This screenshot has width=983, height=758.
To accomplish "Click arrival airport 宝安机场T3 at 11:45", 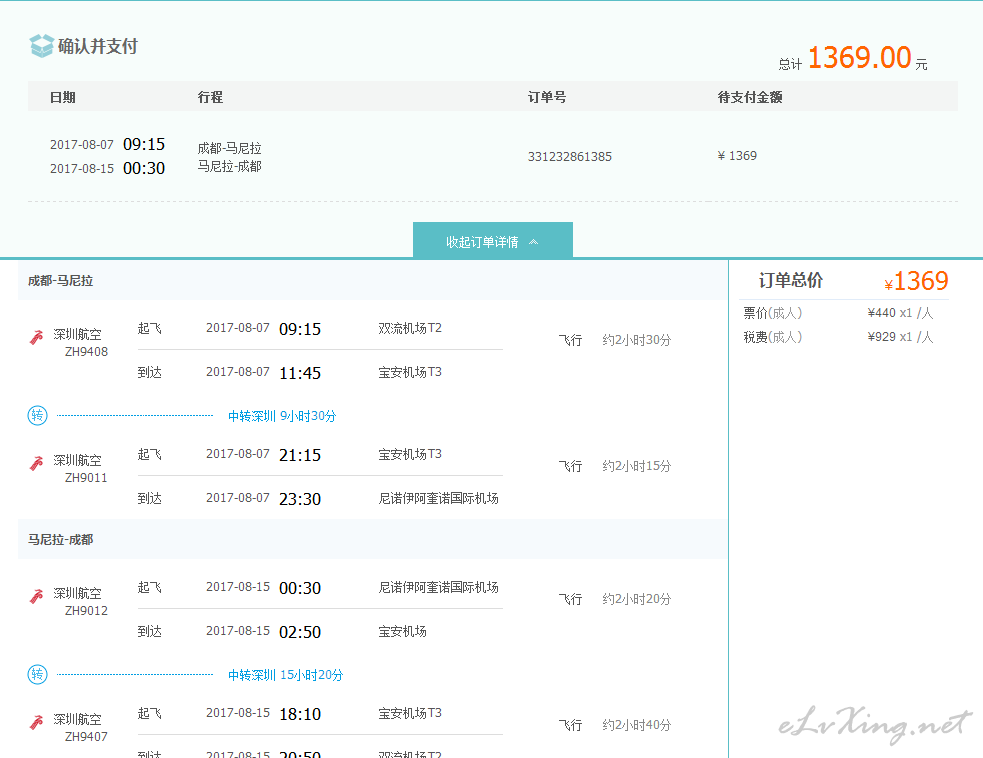I will tap(410, 372).
